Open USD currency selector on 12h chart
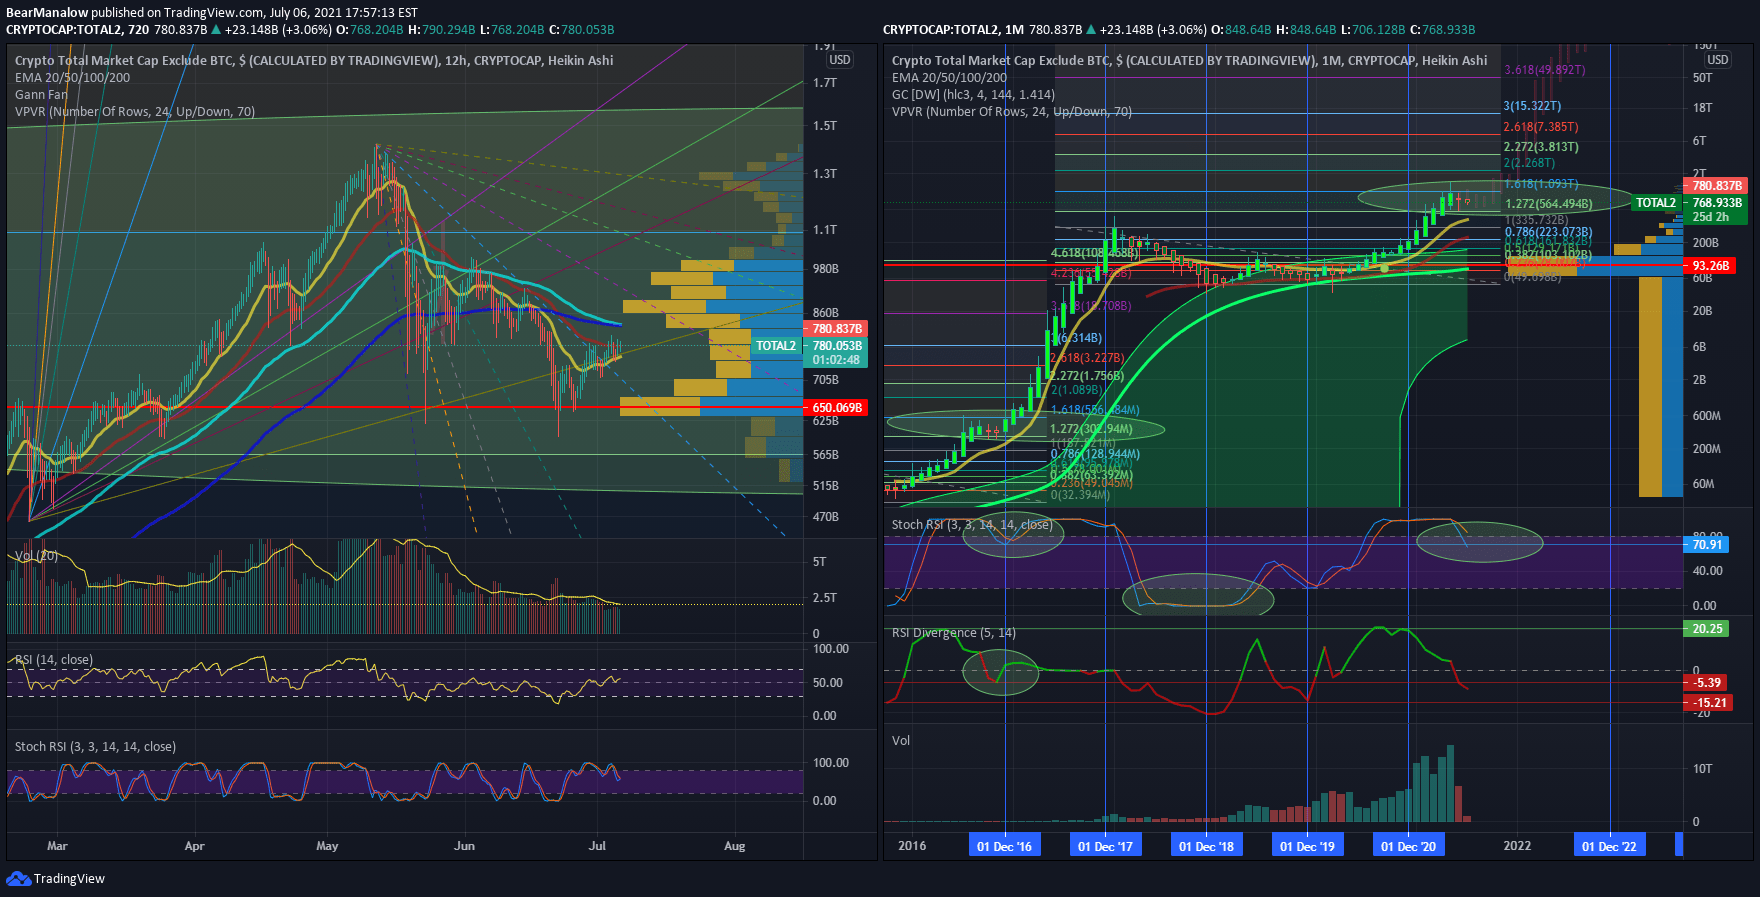Viewport: 1760px width, 897px height. 840,60
